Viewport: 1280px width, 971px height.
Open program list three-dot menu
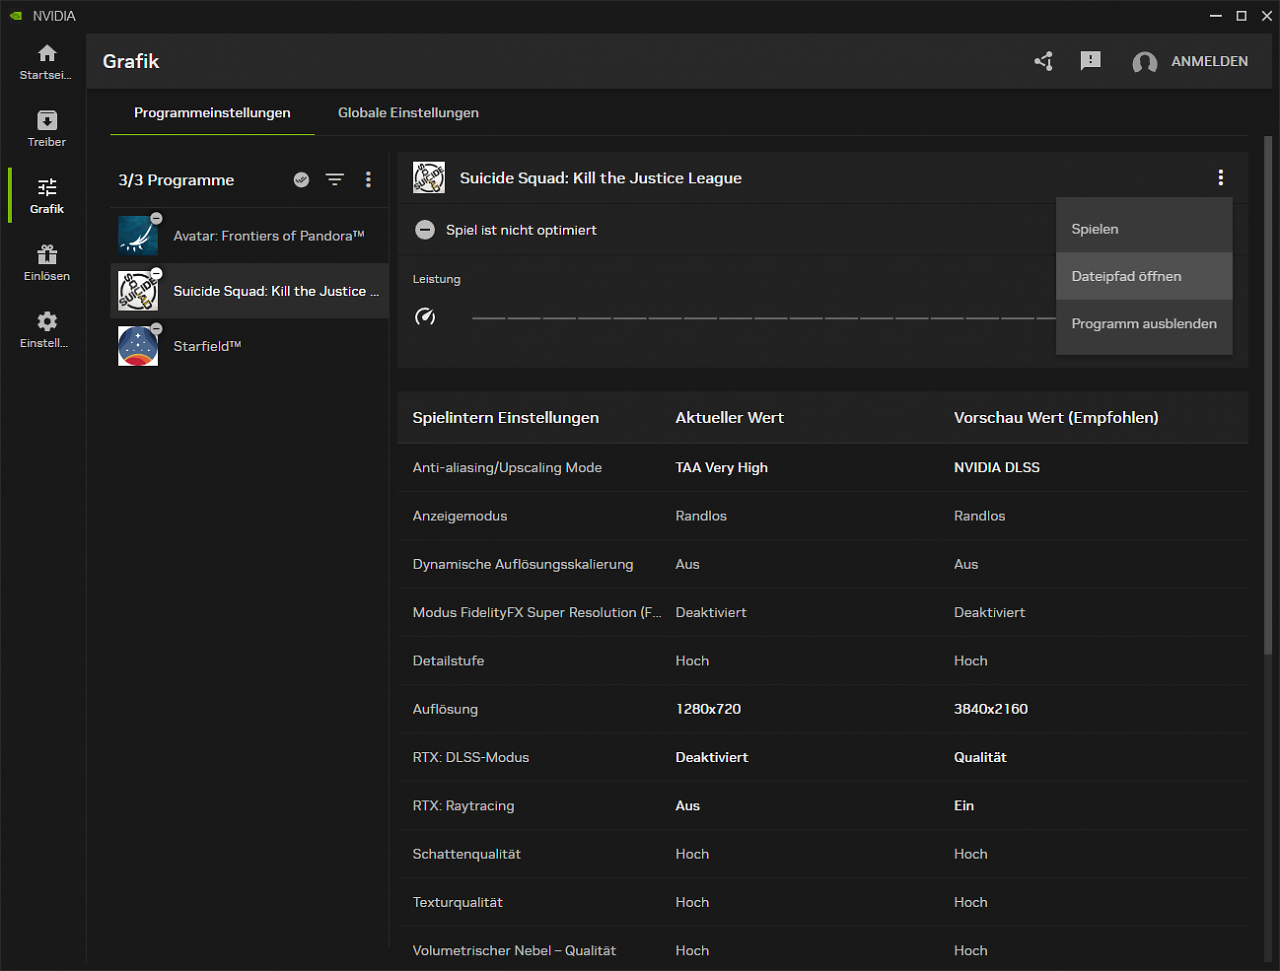368,180
